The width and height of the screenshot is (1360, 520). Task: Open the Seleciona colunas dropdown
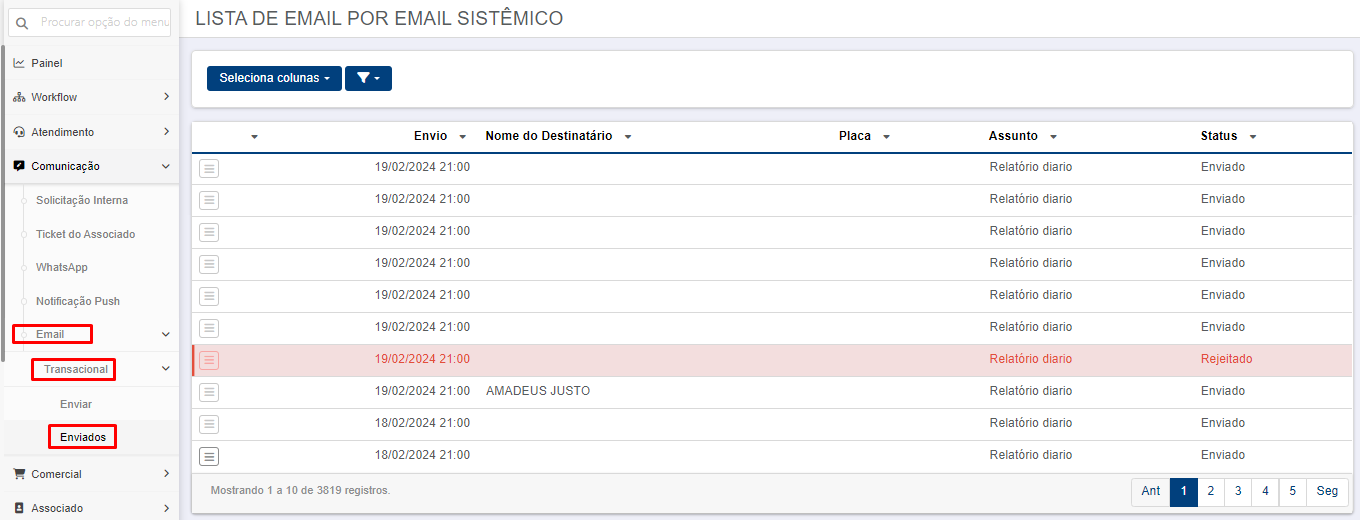(274, 78)
